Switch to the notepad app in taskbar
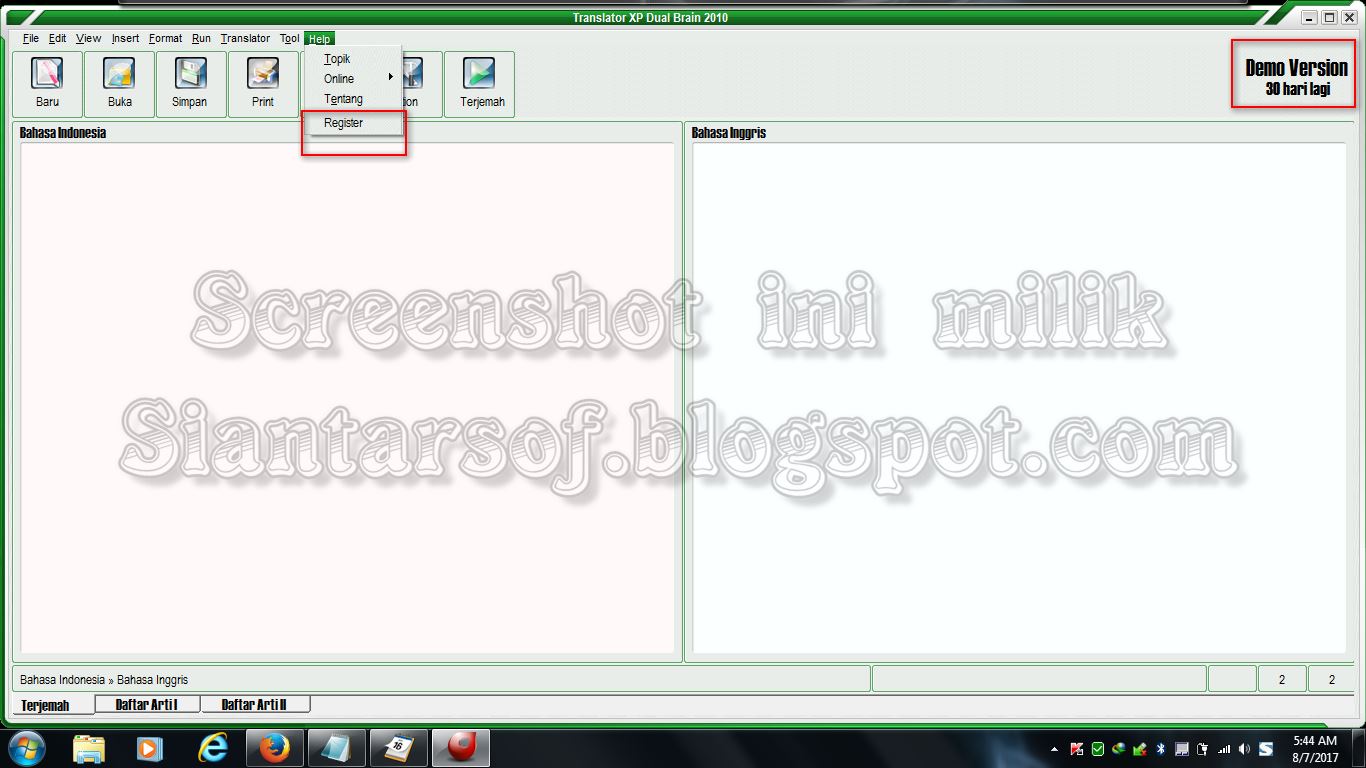 [336, 747]
